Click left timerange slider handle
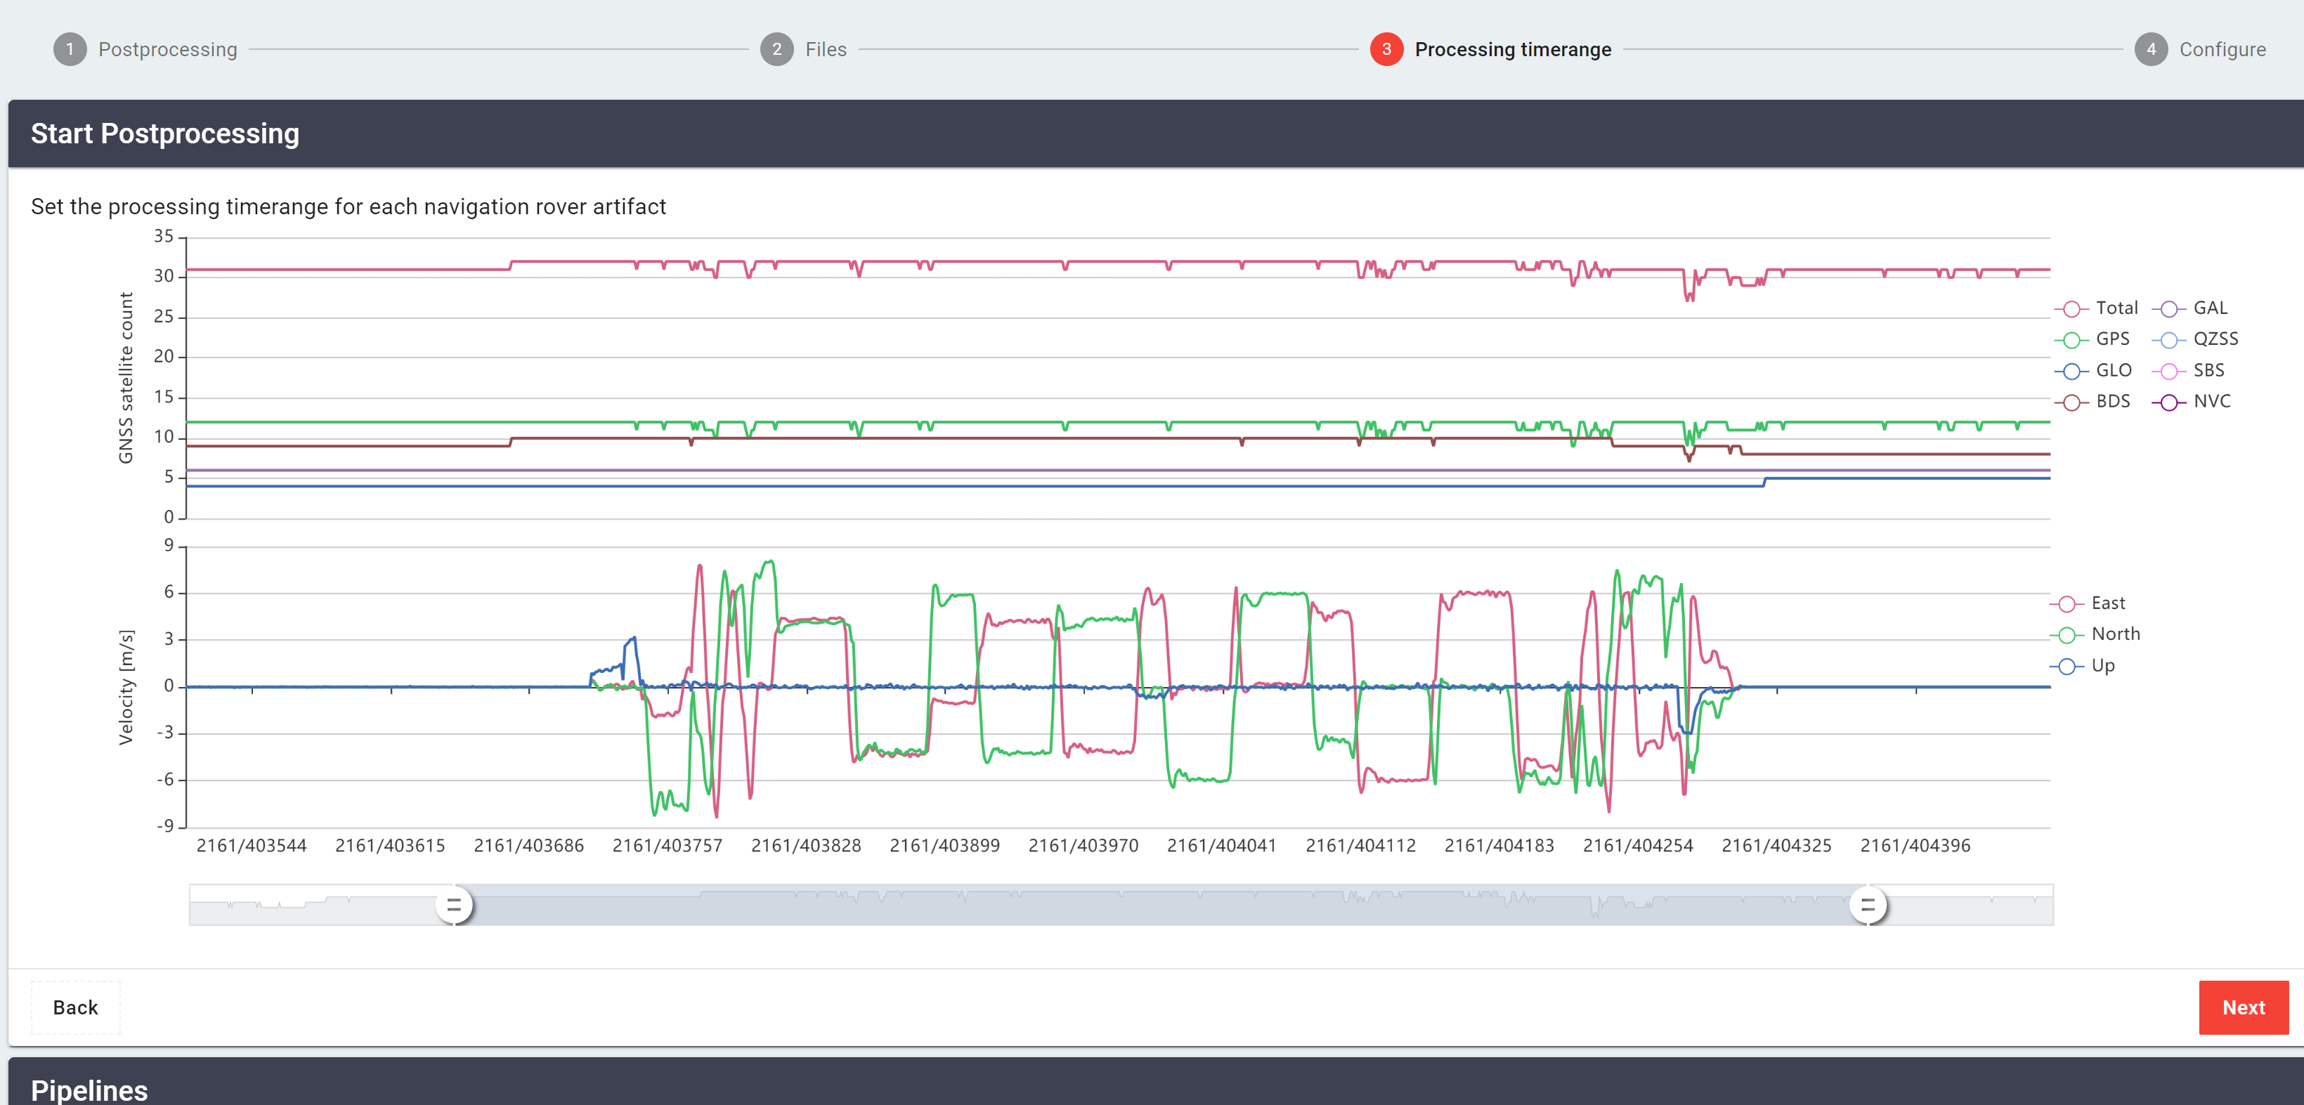Viewport: 2304px width, 1105px height. pyautogui.click(x=454, y=905)
